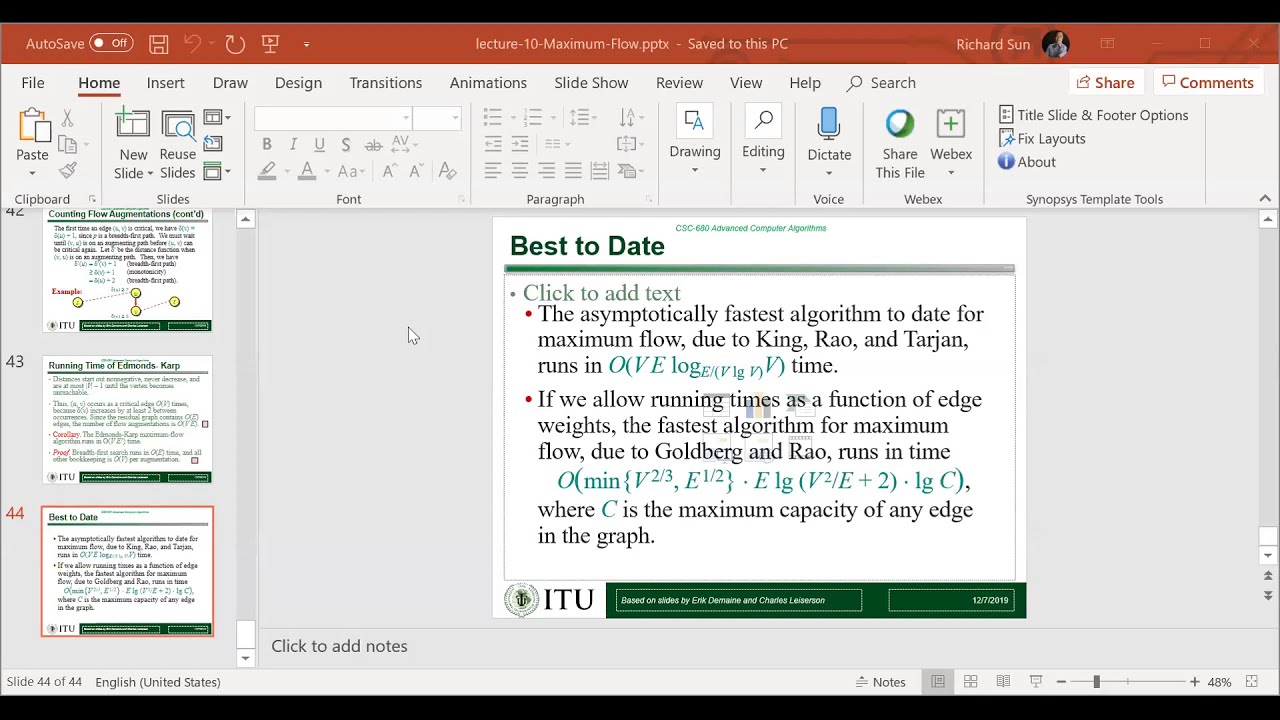Toggle Notes pane in status bar
Screen dimensions: 1280x720
coord(880,682)
